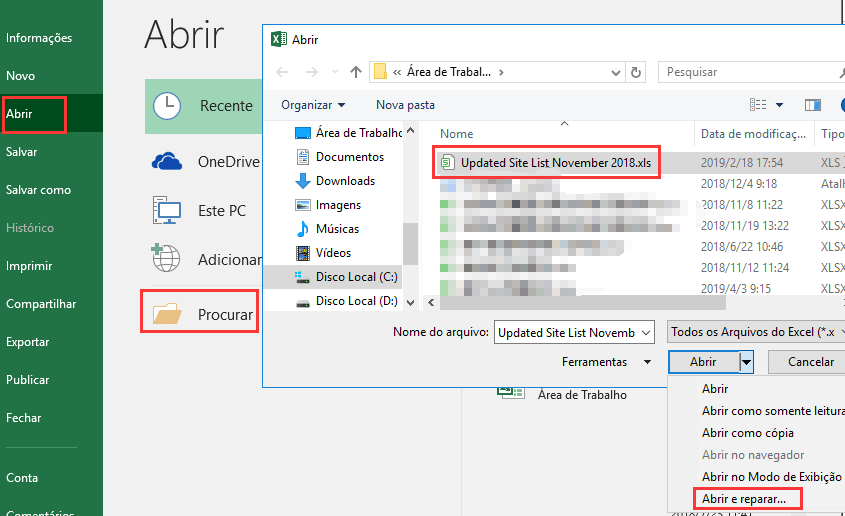The height and width of the screenshot is (516, 845).
Task: Open Compartilhar in the sidebar
Action: pos(41,304)
